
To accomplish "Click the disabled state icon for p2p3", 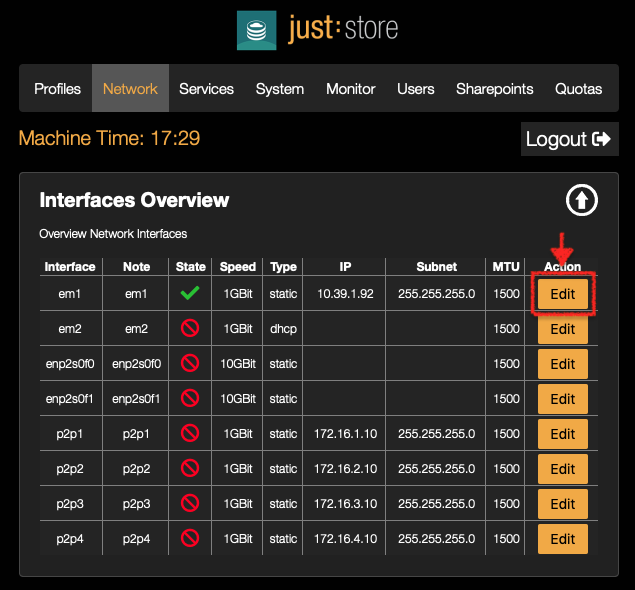I will pos(190,503).
